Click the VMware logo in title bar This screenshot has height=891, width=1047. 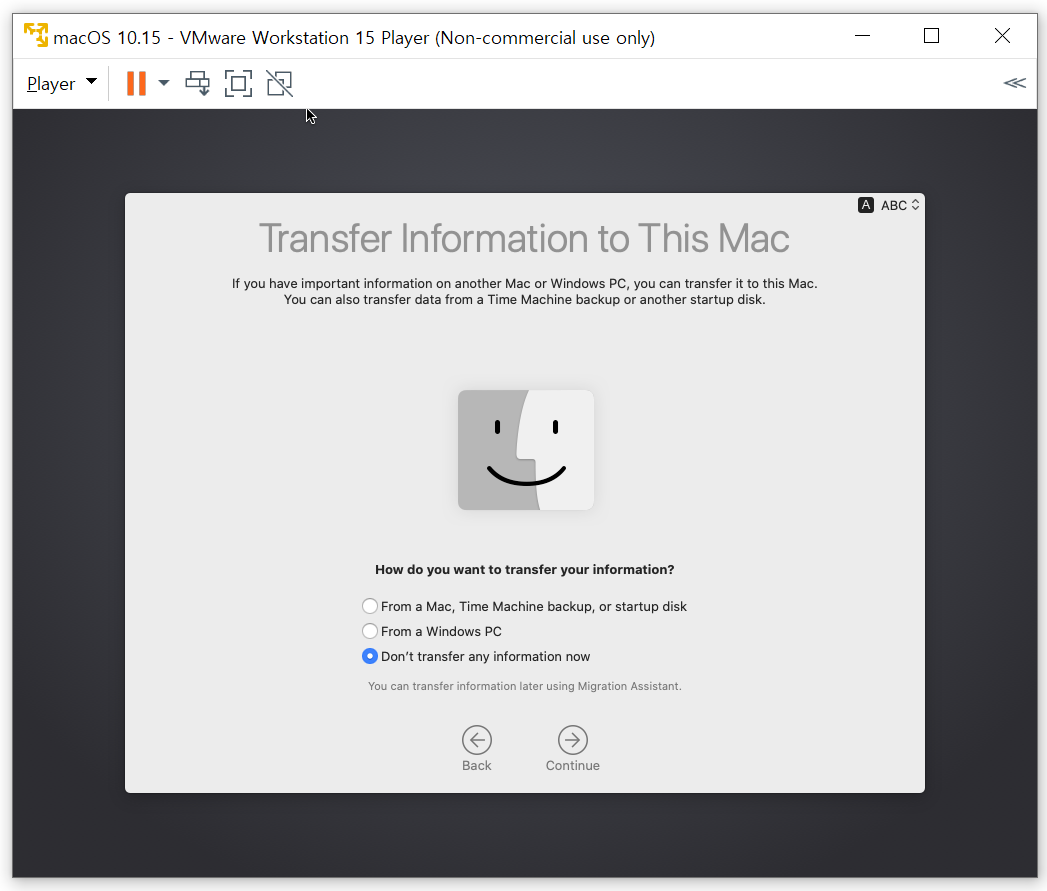click(x=36, y=37)
